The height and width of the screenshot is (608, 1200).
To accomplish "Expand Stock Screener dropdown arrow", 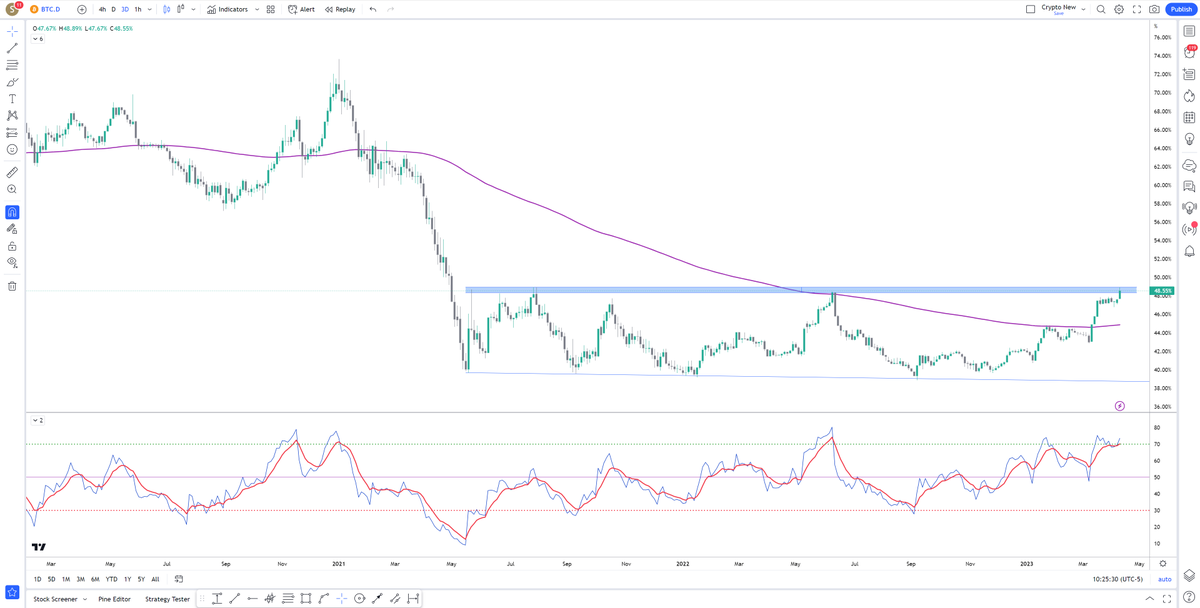I will tap(85, 599).
